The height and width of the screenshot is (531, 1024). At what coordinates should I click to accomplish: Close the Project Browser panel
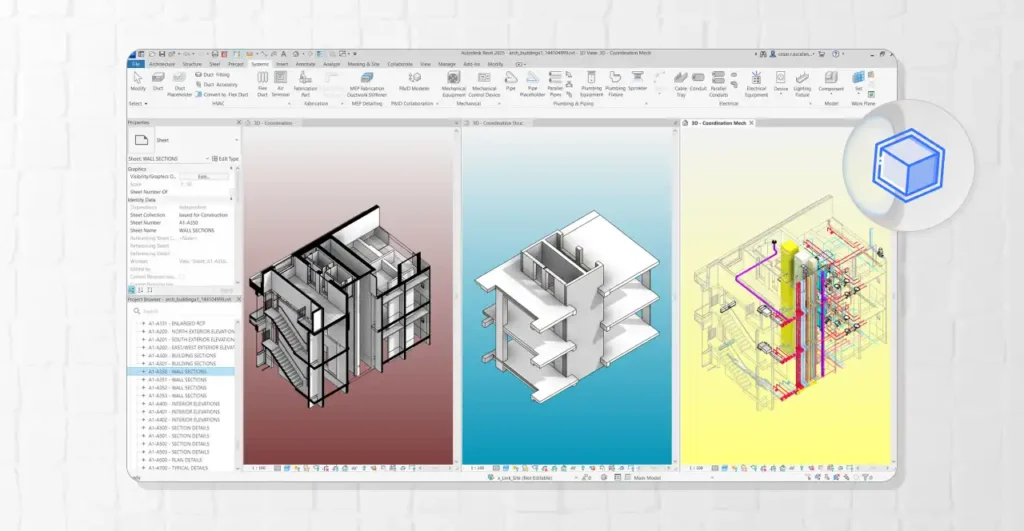coord(238,299)
